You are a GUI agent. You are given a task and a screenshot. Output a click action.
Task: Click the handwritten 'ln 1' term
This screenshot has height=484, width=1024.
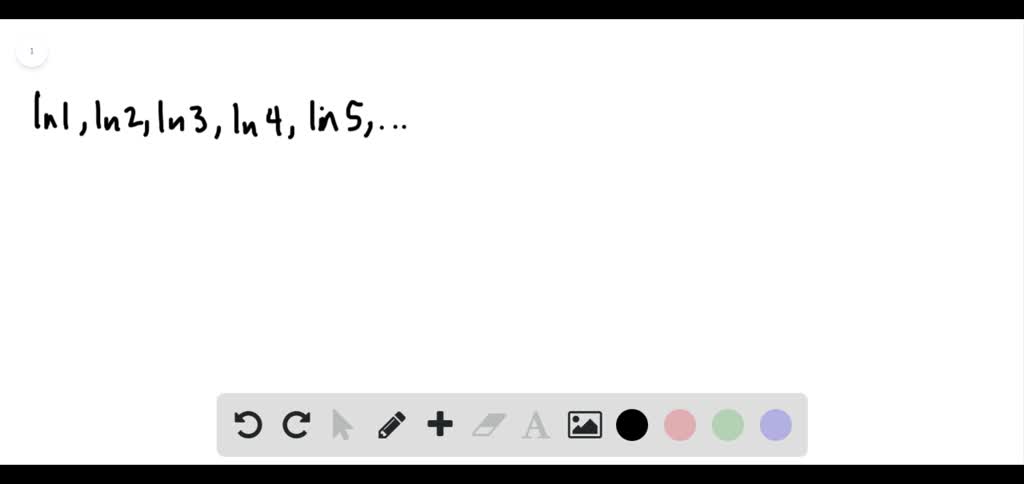click(x=52, y=113)
